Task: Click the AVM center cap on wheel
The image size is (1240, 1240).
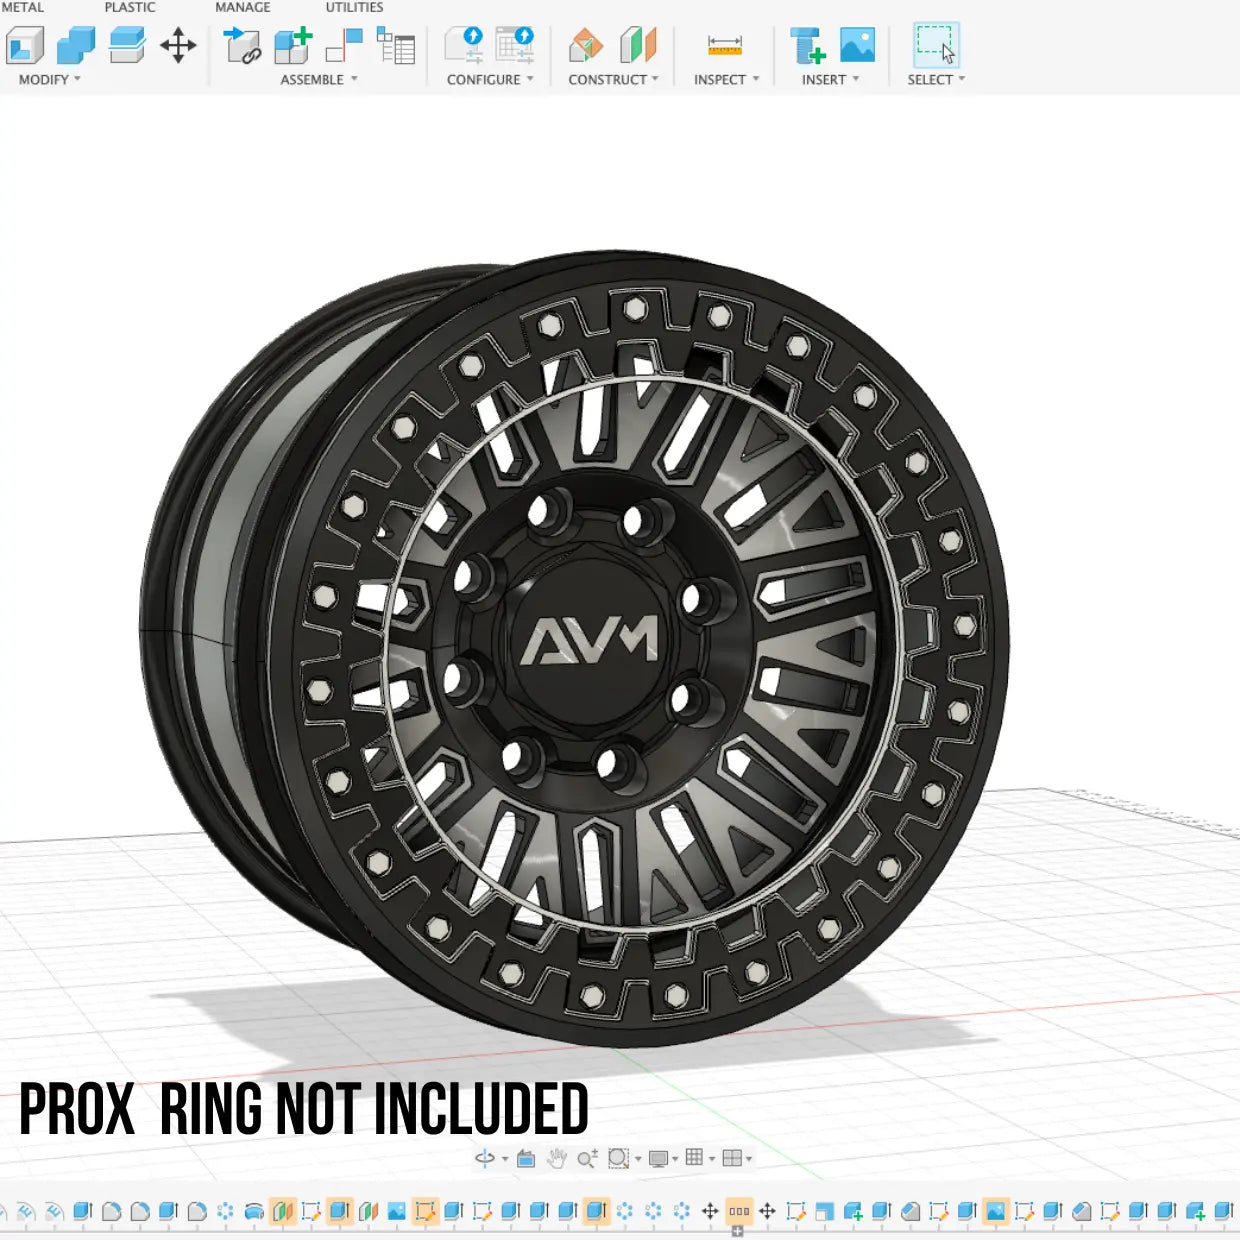Action: pos(589,640)
